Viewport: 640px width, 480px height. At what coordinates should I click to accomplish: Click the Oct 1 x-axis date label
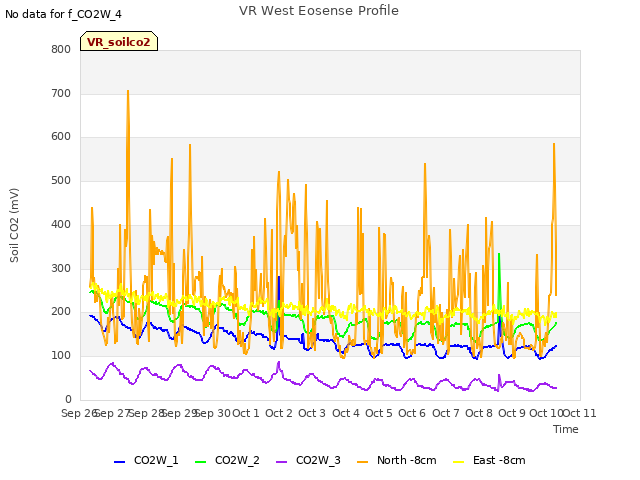[246, 413]
